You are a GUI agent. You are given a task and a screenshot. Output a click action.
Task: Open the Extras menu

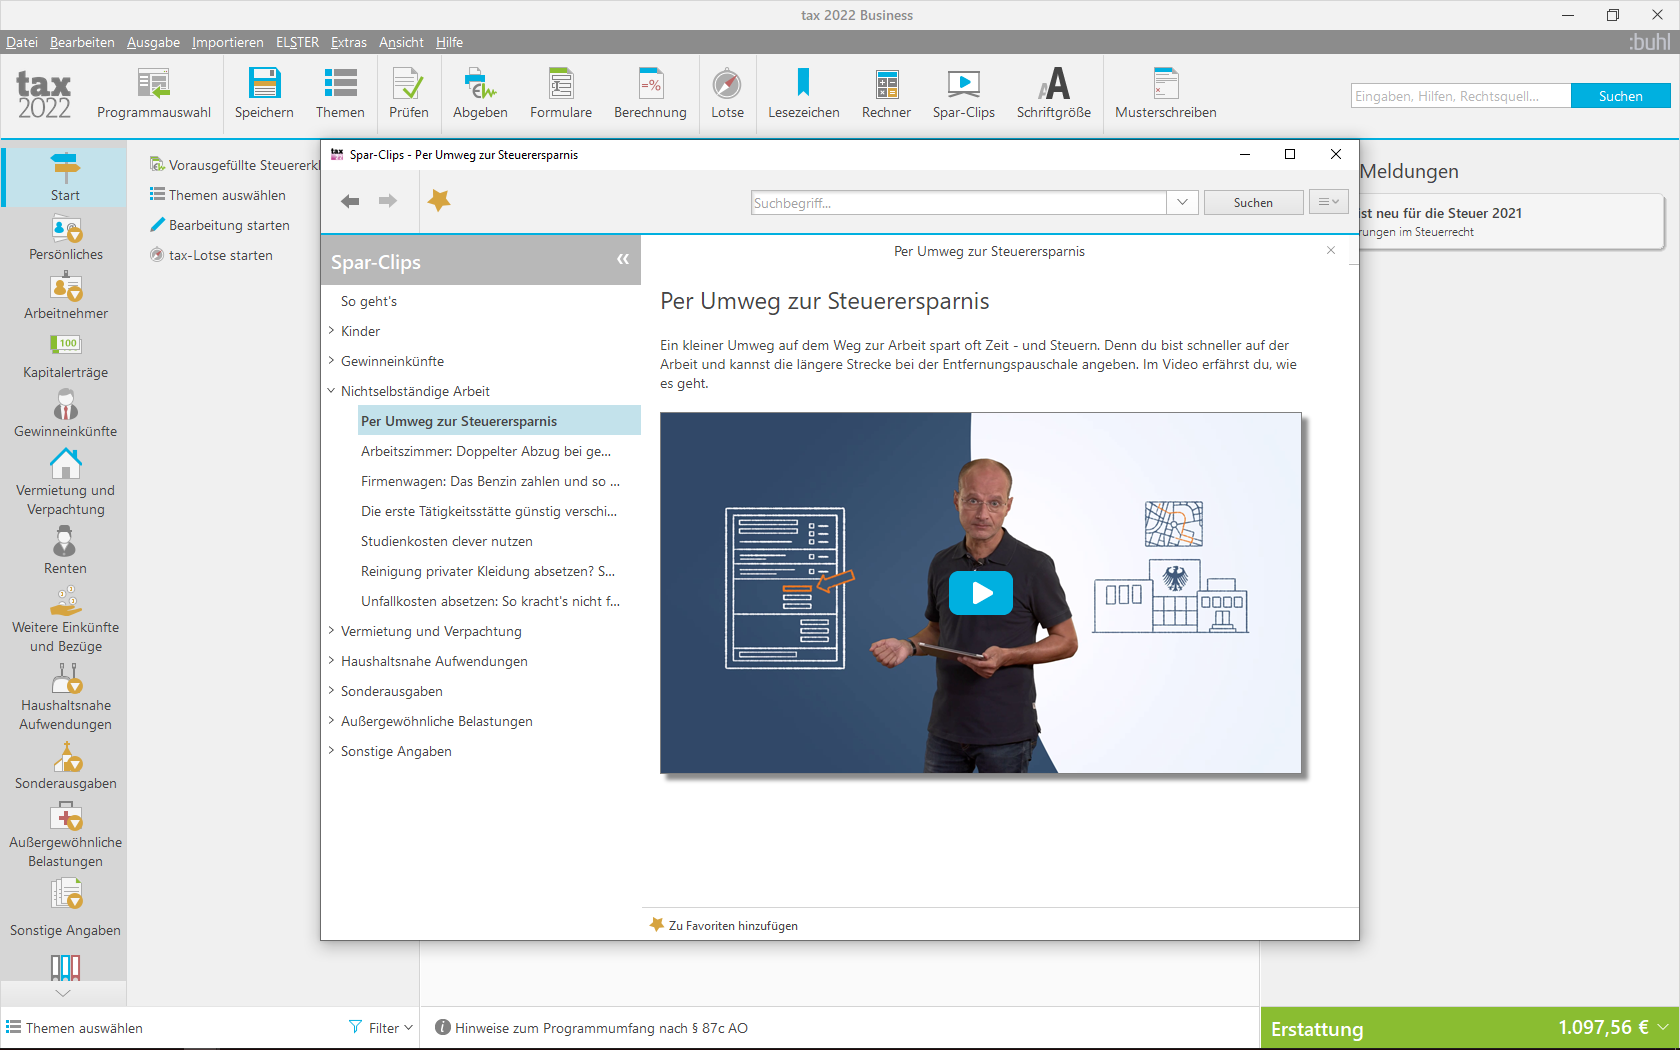coord(349,42)
